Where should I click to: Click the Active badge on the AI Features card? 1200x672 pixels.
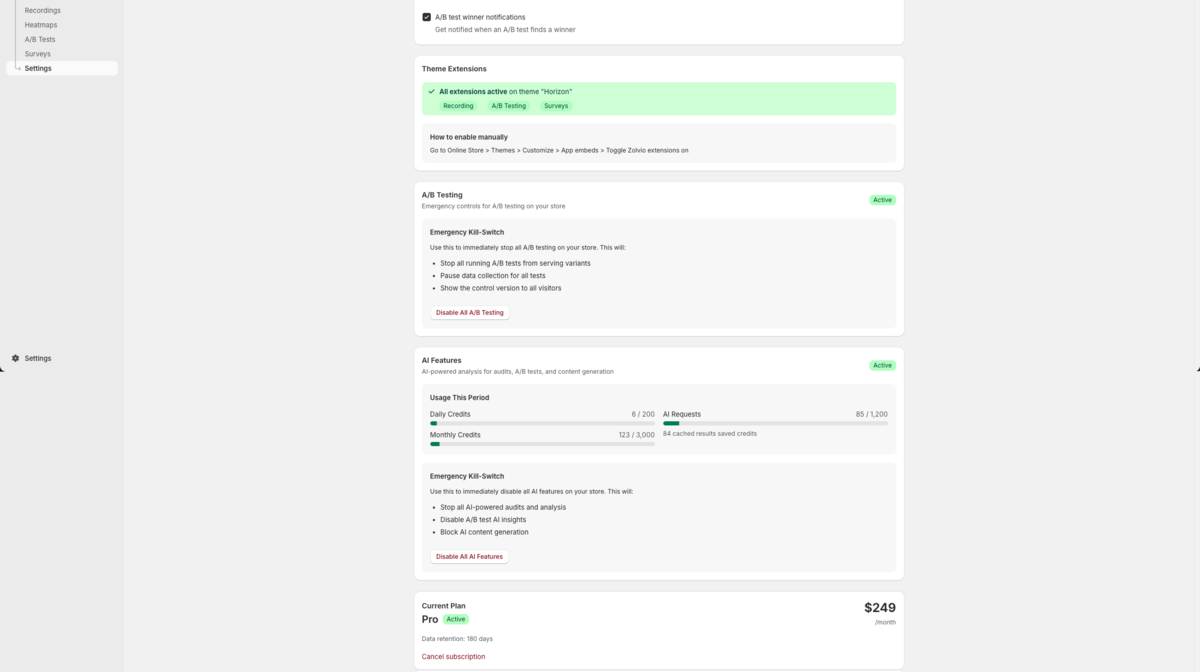coord(882,365)
